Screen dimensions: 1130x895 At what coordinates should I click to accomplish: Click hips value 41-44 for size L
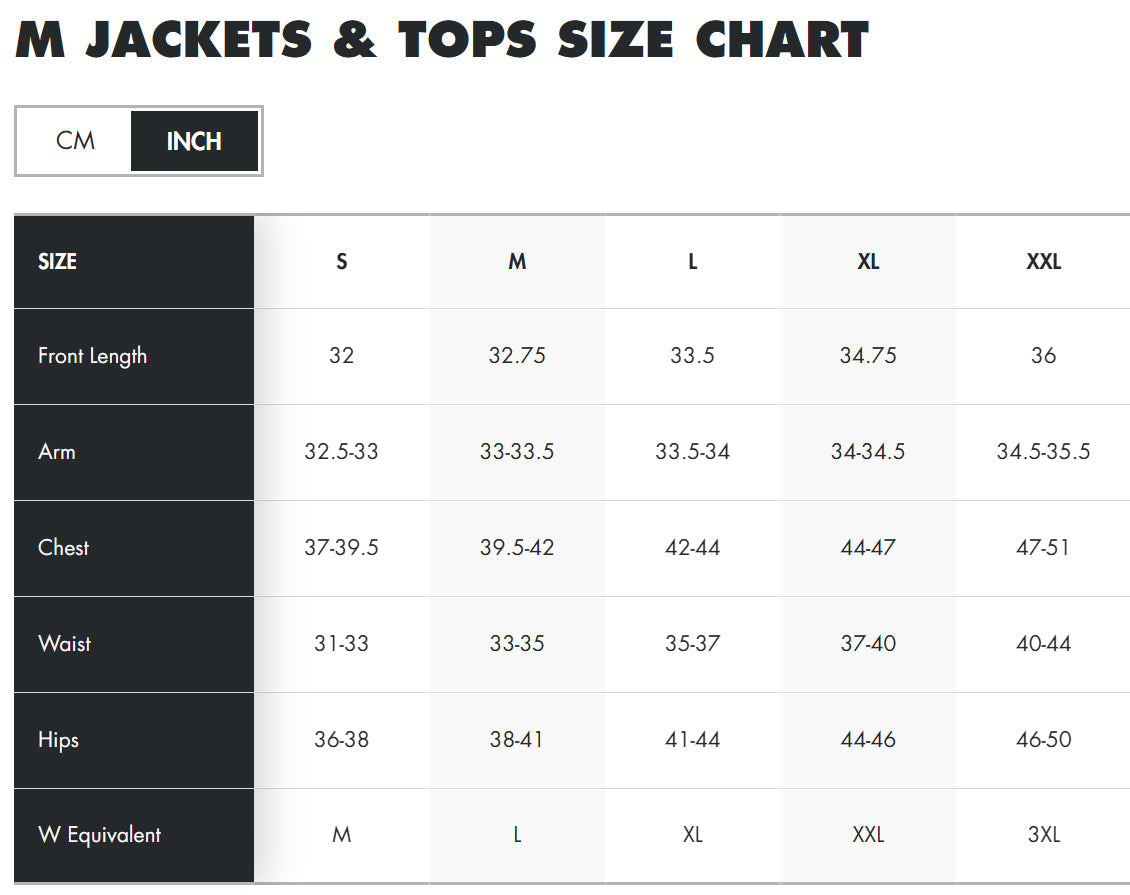[x=693, y=740]
